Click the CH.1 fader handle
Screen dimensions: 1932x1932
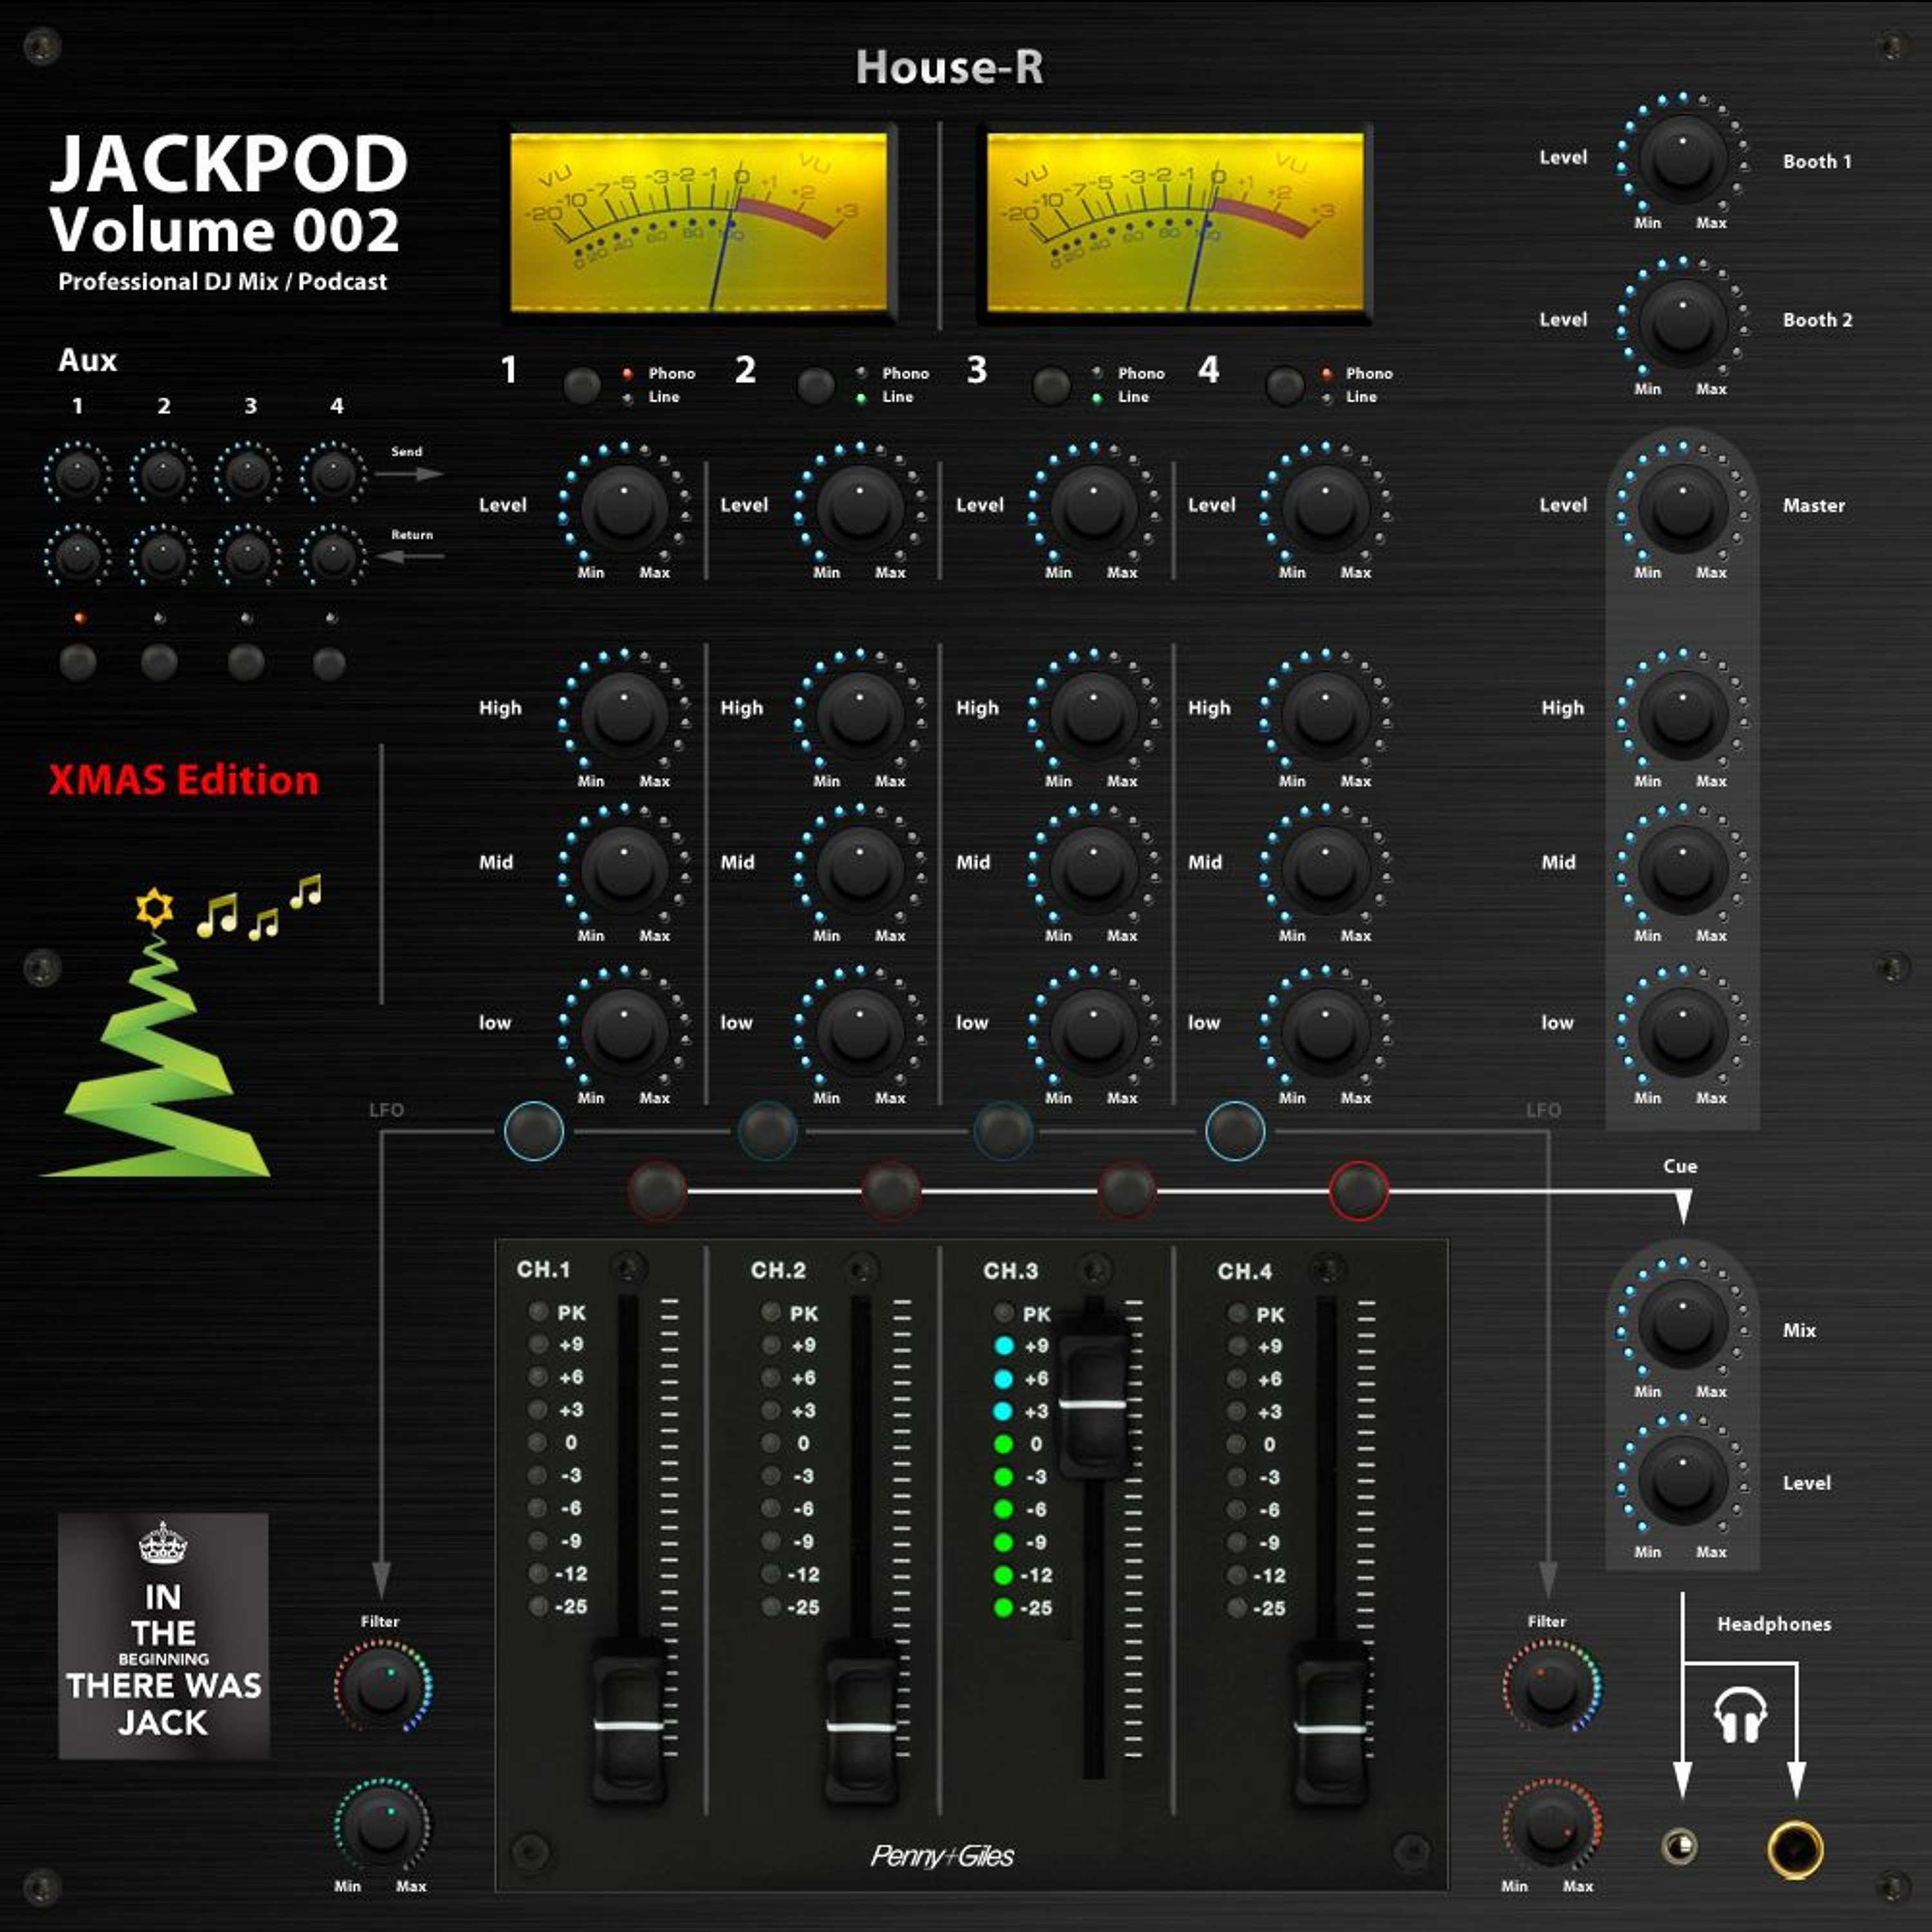tap(629, 1726)
